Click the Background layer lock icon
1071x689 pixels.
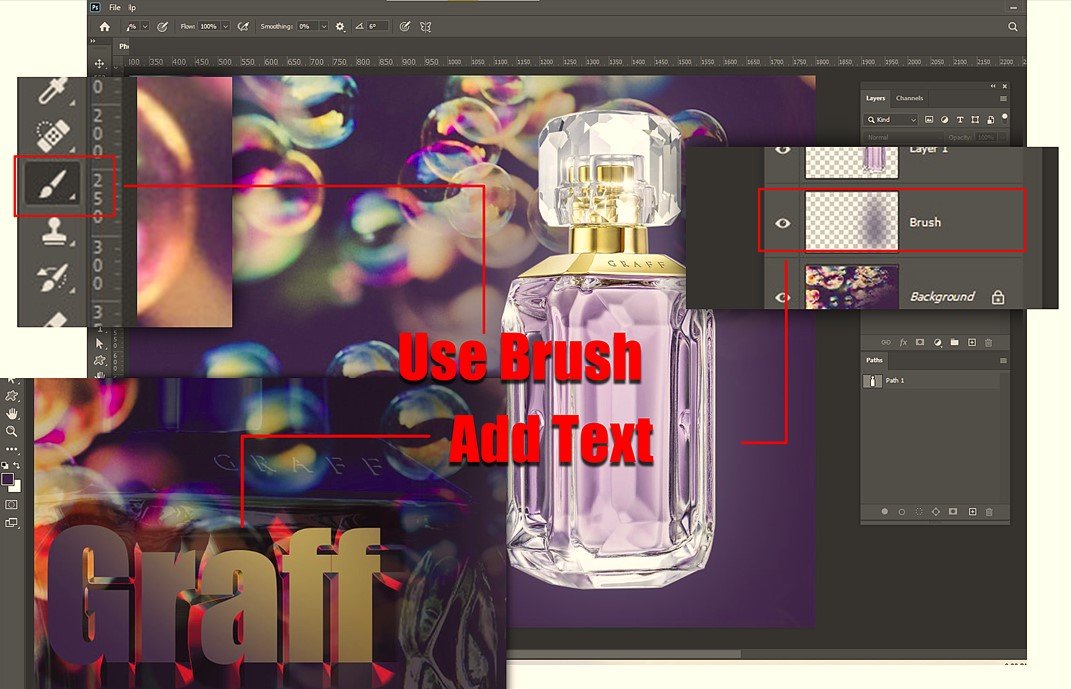pyautogui.click(x=998, y=297)
